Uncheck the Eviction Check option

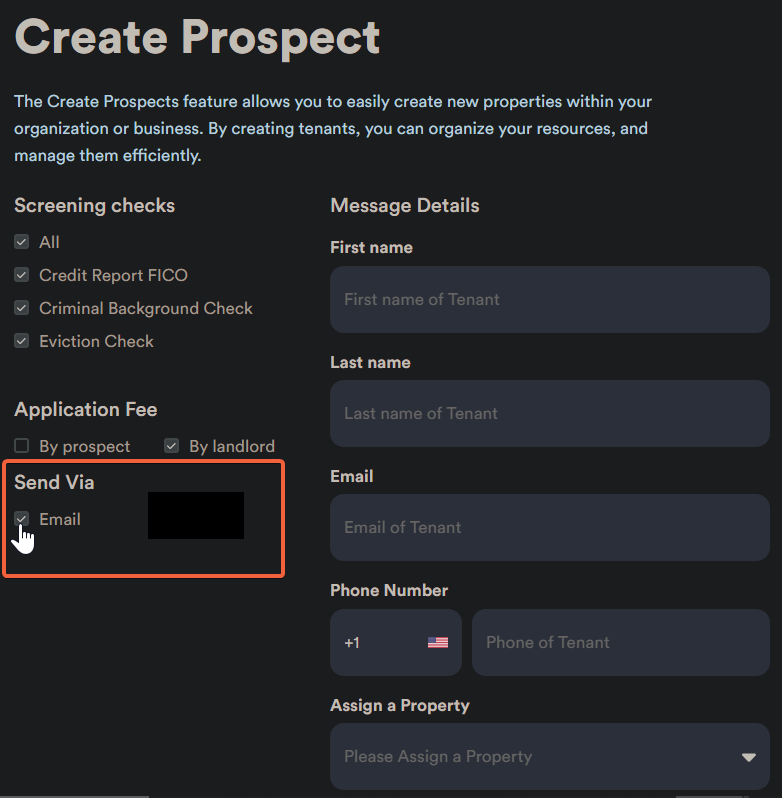pos(22,341)
